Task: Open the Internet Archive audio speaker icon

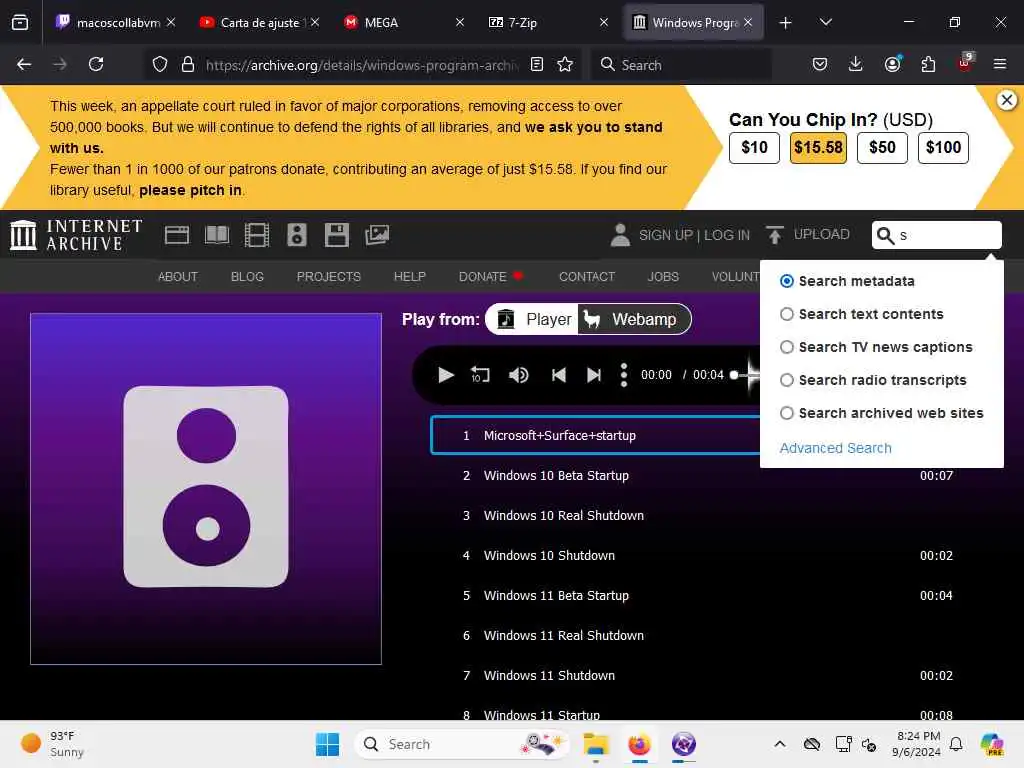Action: click(x=296, y=235)
